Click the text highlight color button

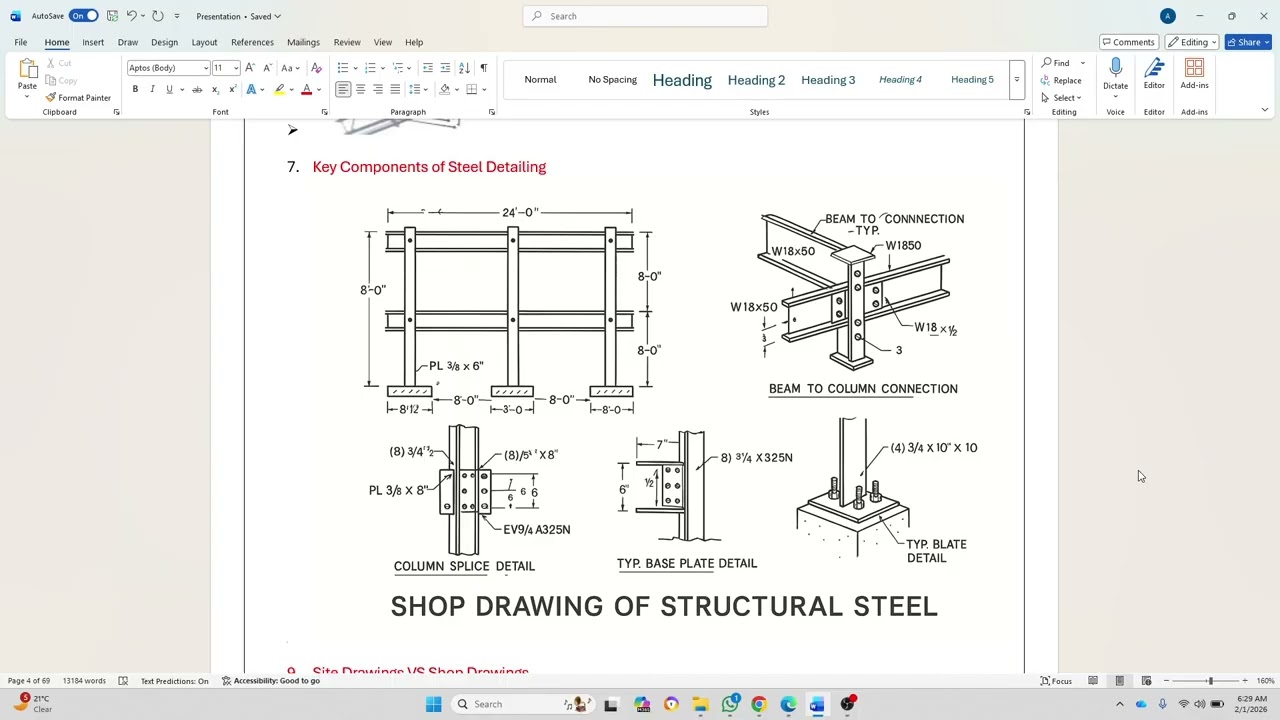pyautogui.click(x=279, y=89)
